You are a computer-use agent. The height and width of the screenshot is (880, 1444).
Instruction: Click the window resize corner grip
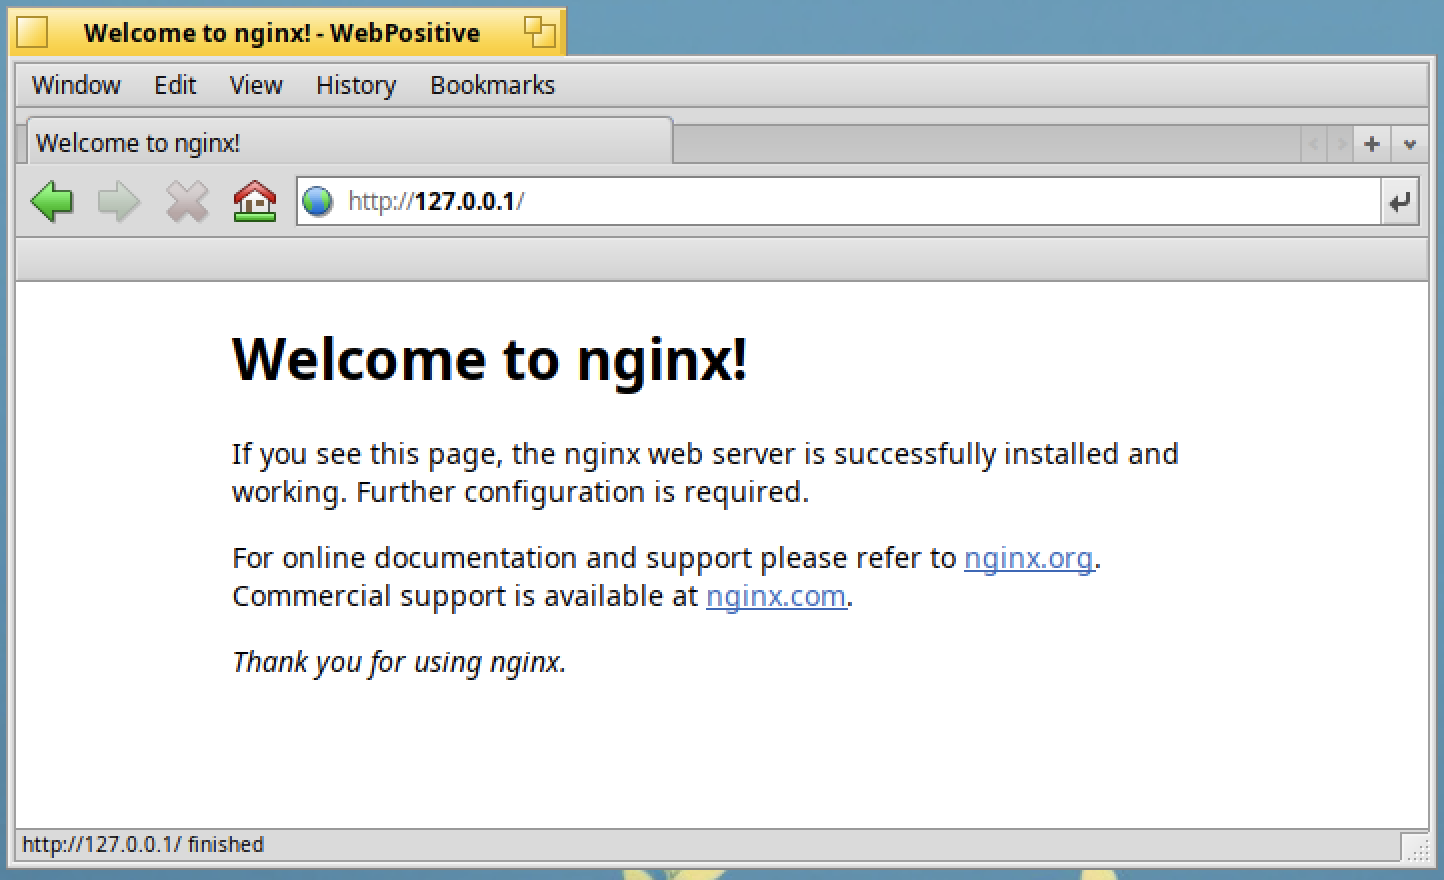click(1416, 848)
